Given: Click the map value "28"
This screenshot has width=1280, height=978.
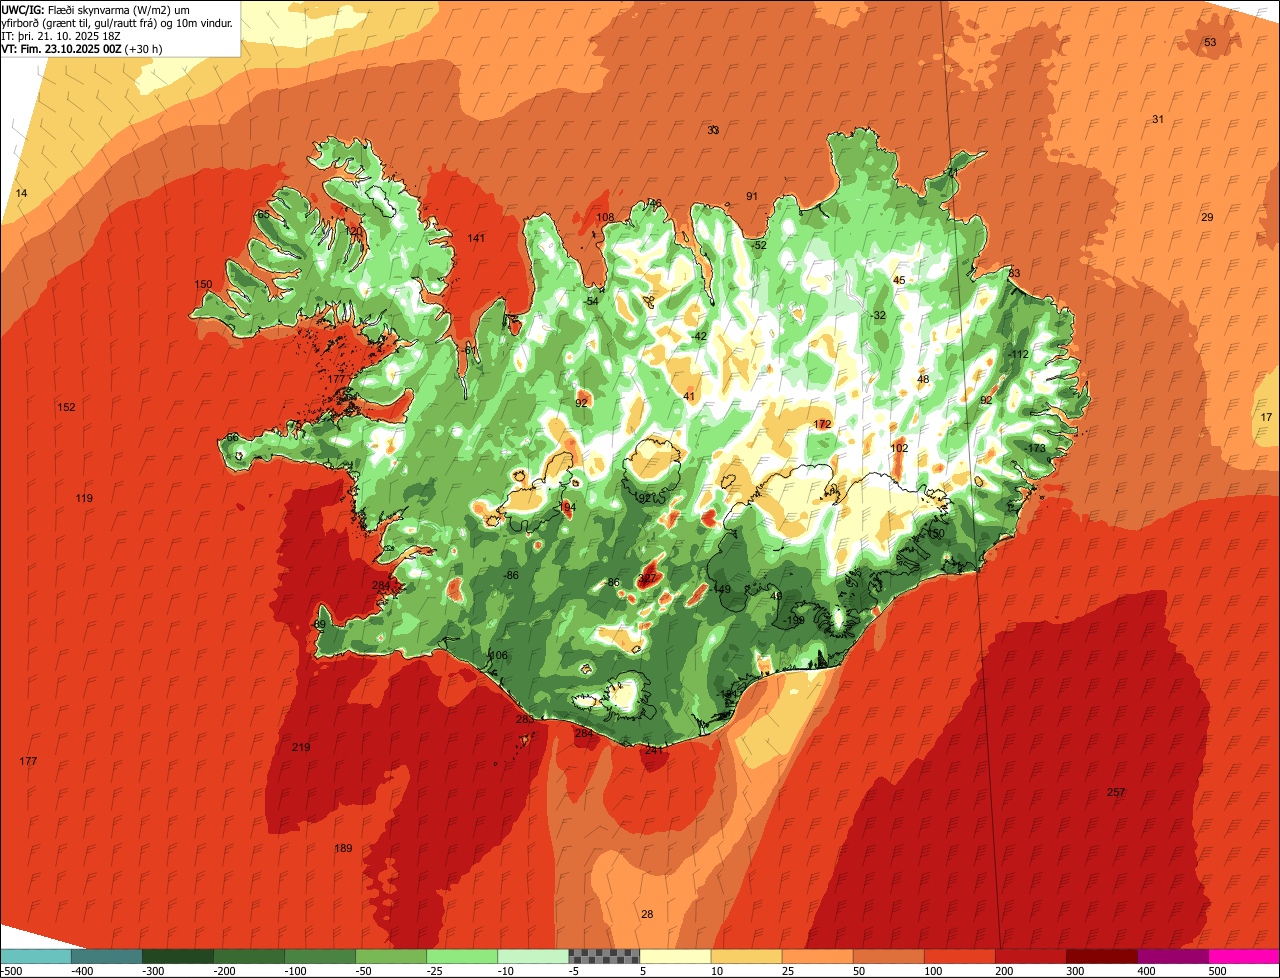Looking at the screenshot, I should (647, 914).
